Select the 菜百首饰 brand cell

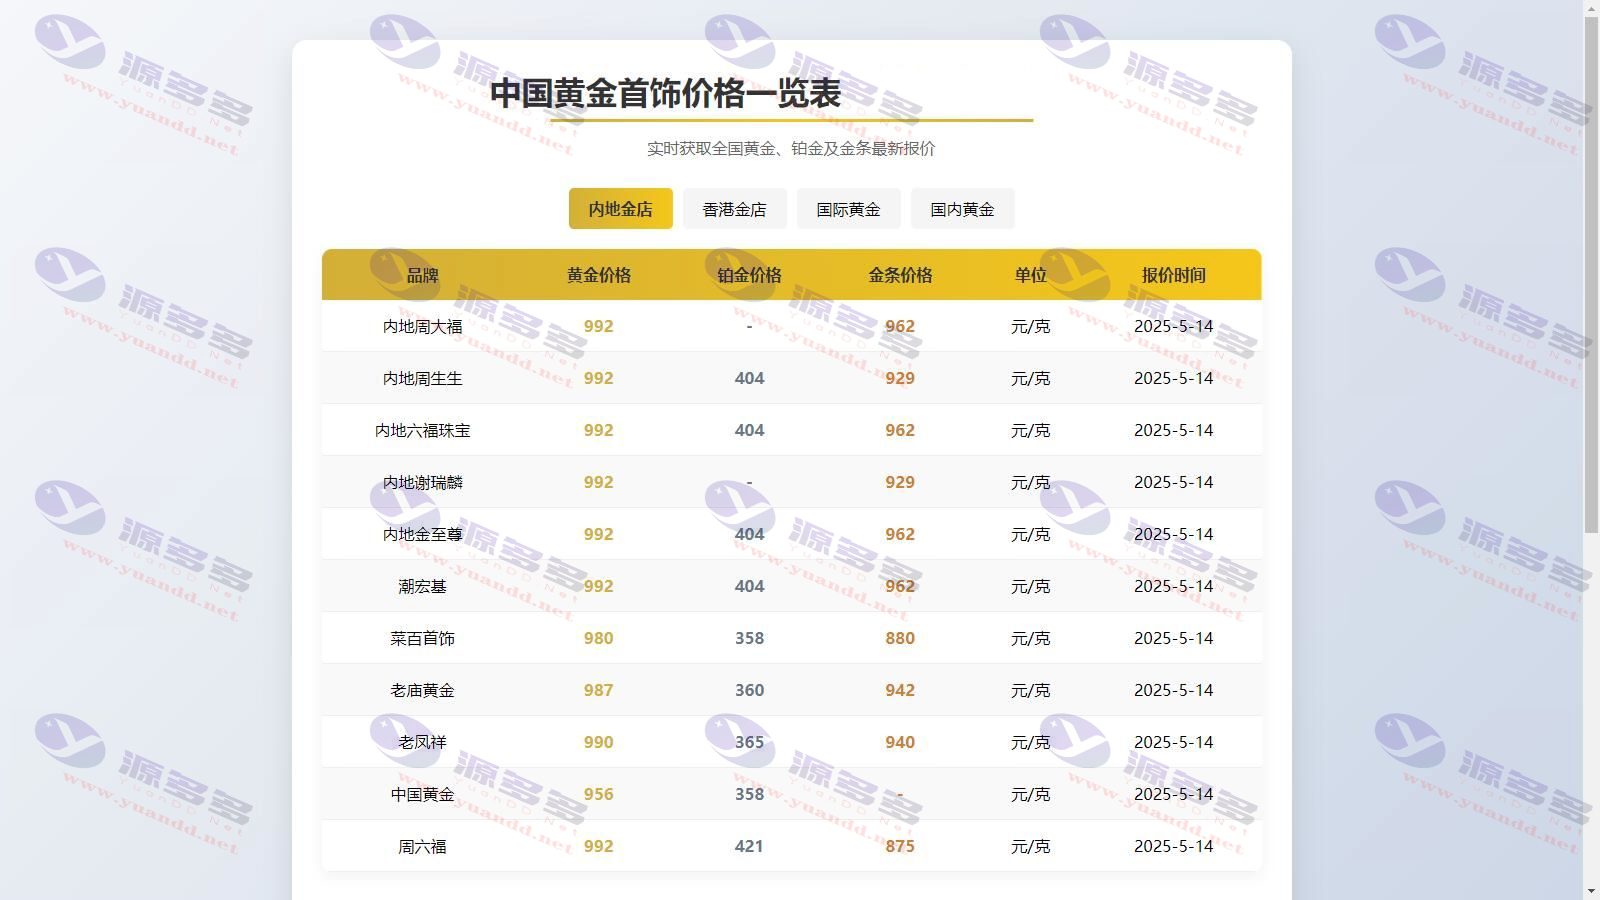(x=422, y=638)
